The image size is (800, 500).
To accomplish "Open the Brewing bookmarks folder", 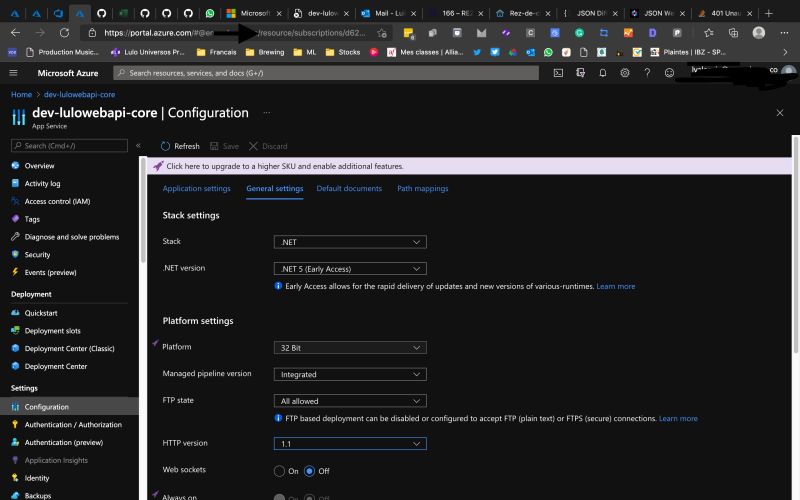I will [265, 52].
